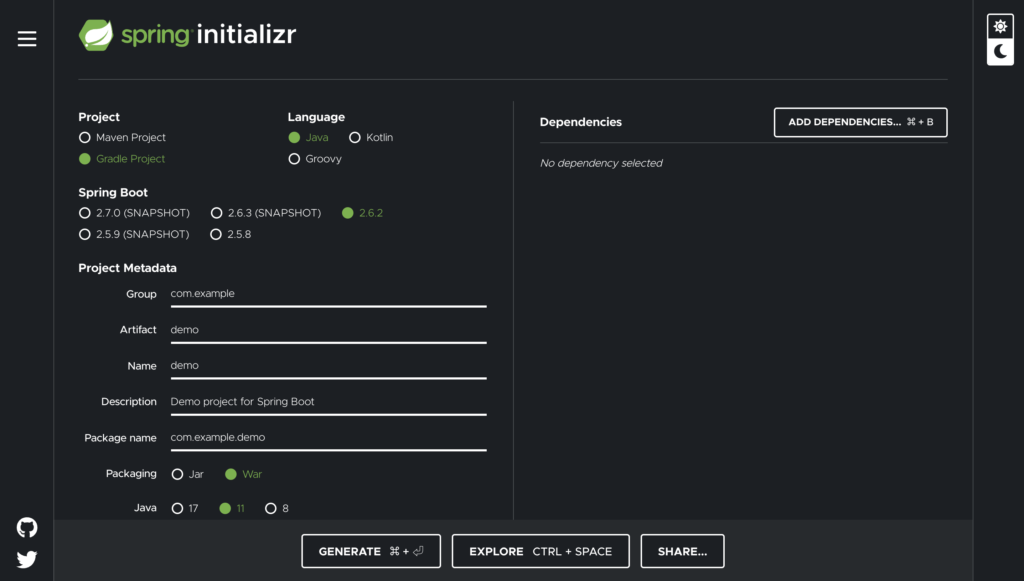The height and width of the screenshot is (581, 1024).
Task: Open the Twitter profile link
Action: coord(26,559)
